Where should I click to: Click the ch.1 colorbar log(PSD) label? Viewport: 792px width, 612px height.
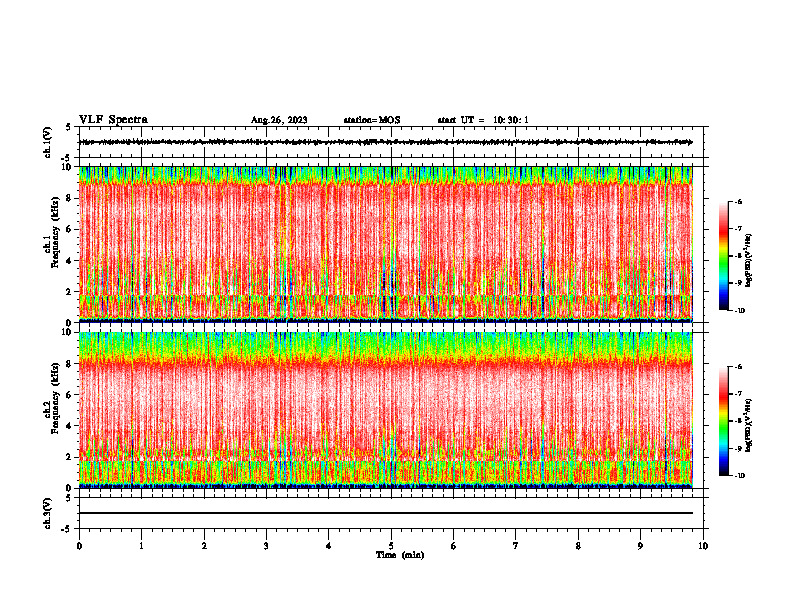(749, 260)
